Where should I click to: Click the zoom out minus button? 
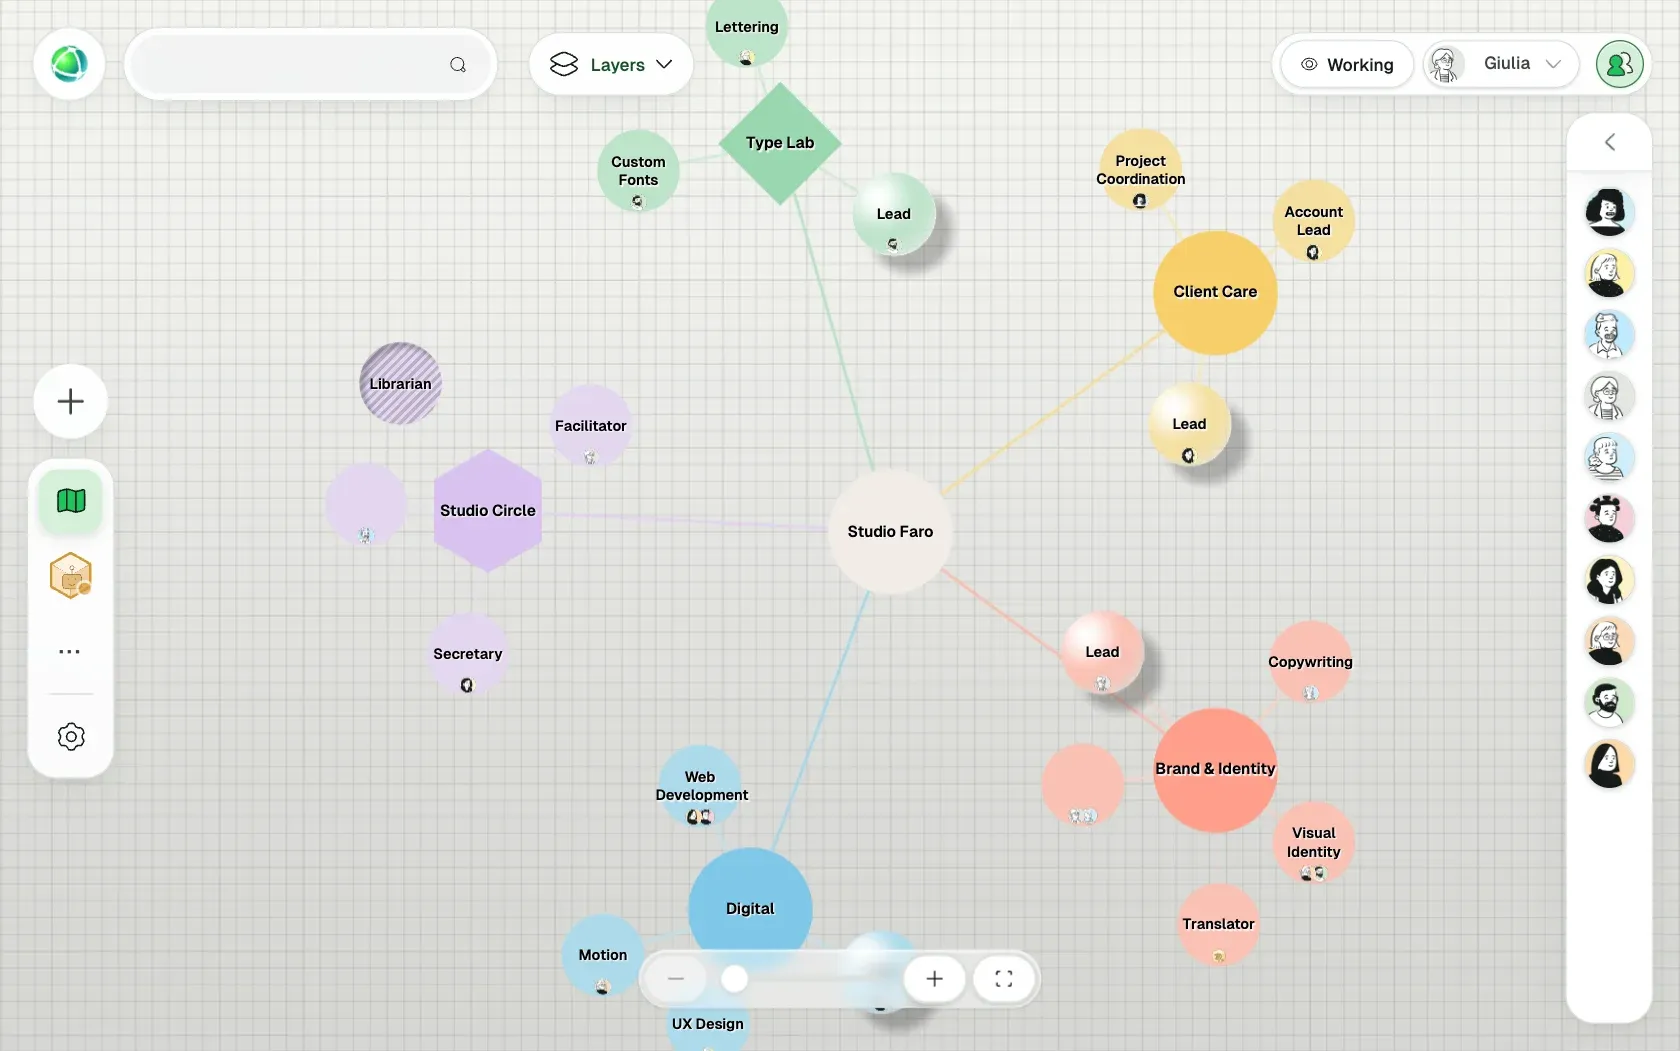click(676, 979)
